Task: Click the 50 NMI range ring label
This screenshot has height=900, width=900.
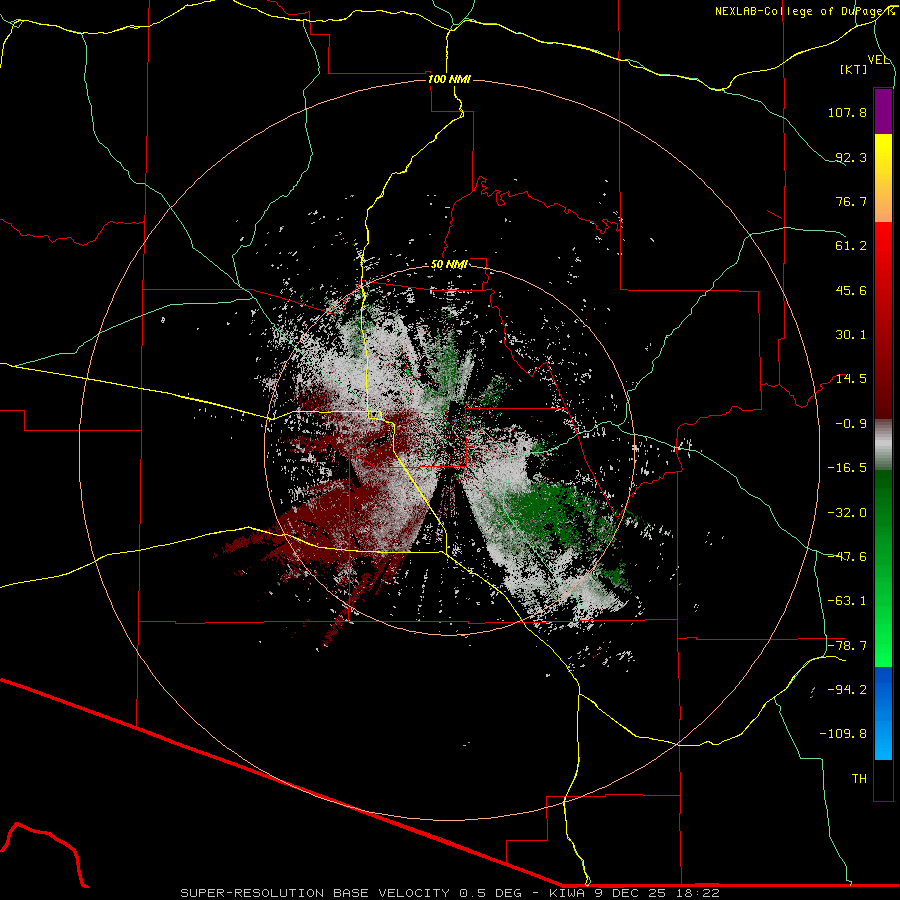Action: (x=449, y=264)
